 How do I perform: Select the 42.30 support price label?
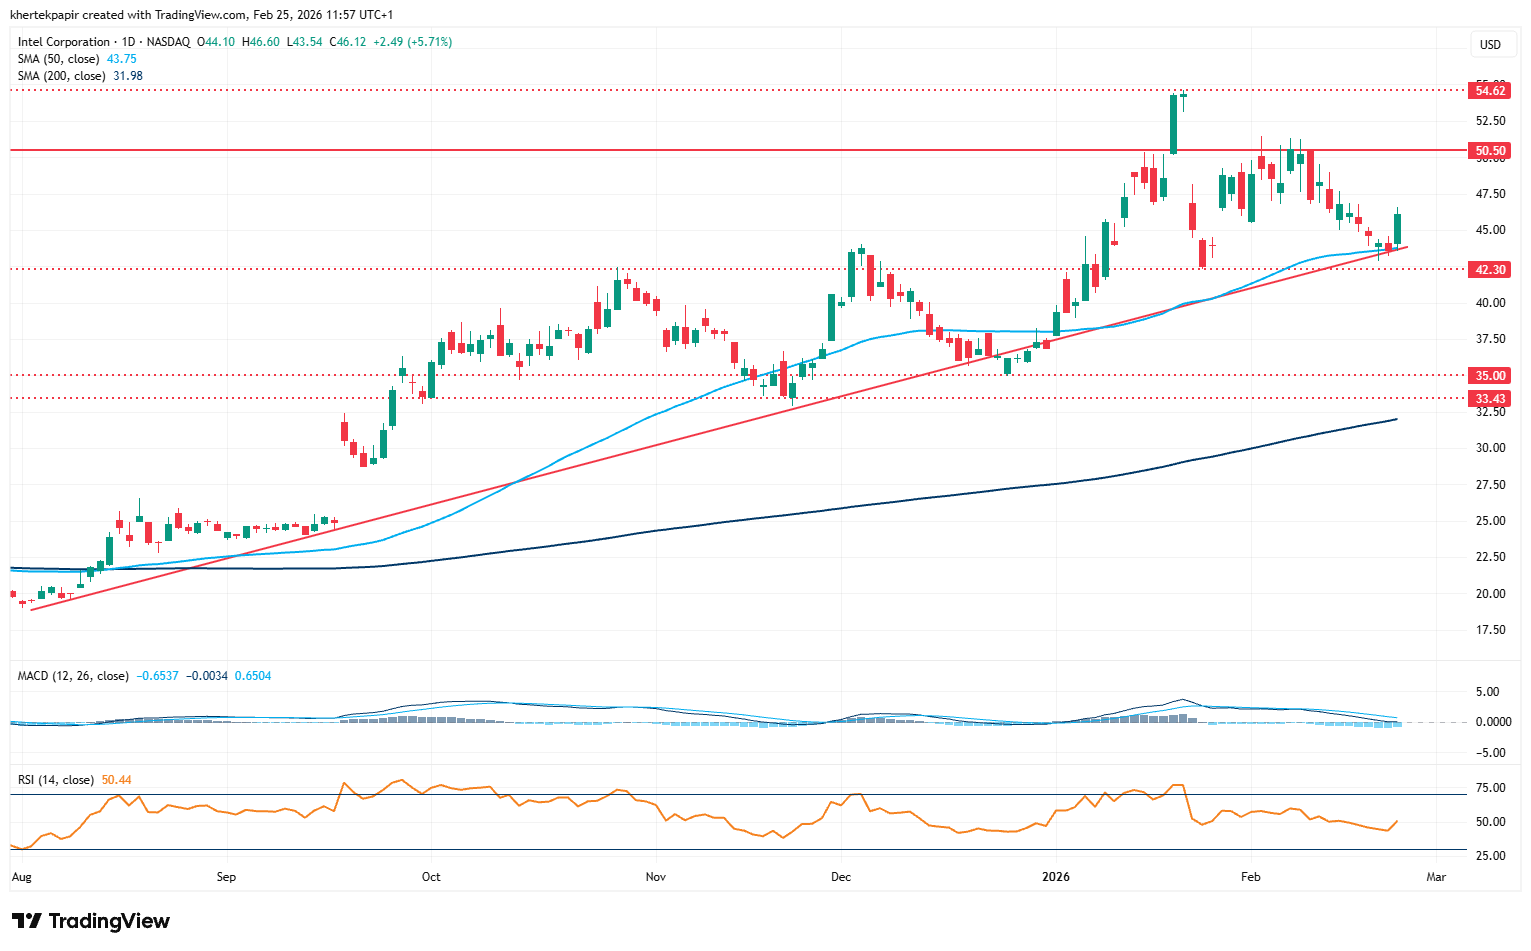pyautogui.click(x=1489, y=270)
